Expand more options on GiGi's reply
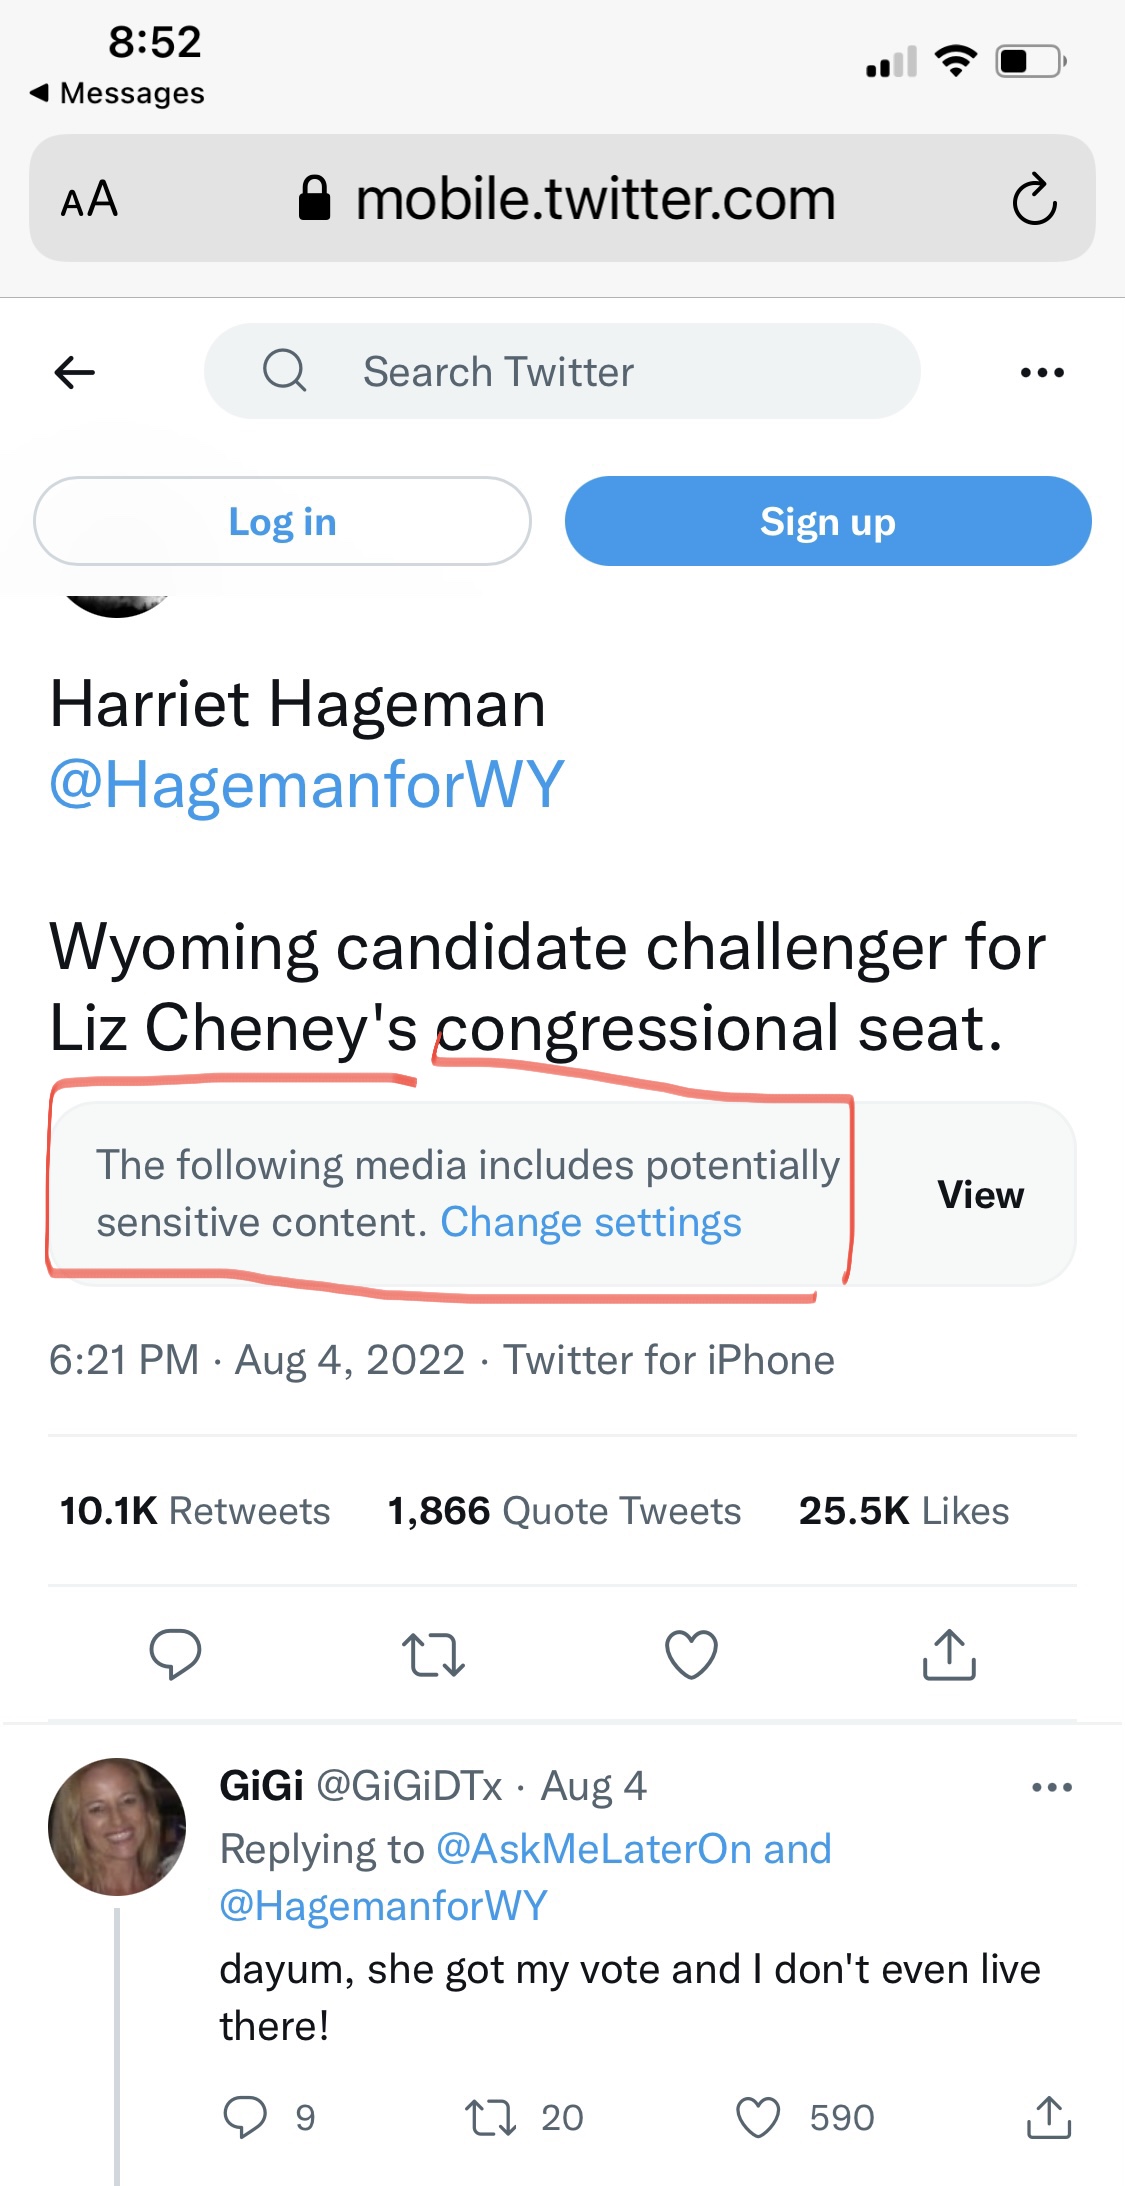The width and height of the screenshot is (1125, 2186). coord(1051,1787)
